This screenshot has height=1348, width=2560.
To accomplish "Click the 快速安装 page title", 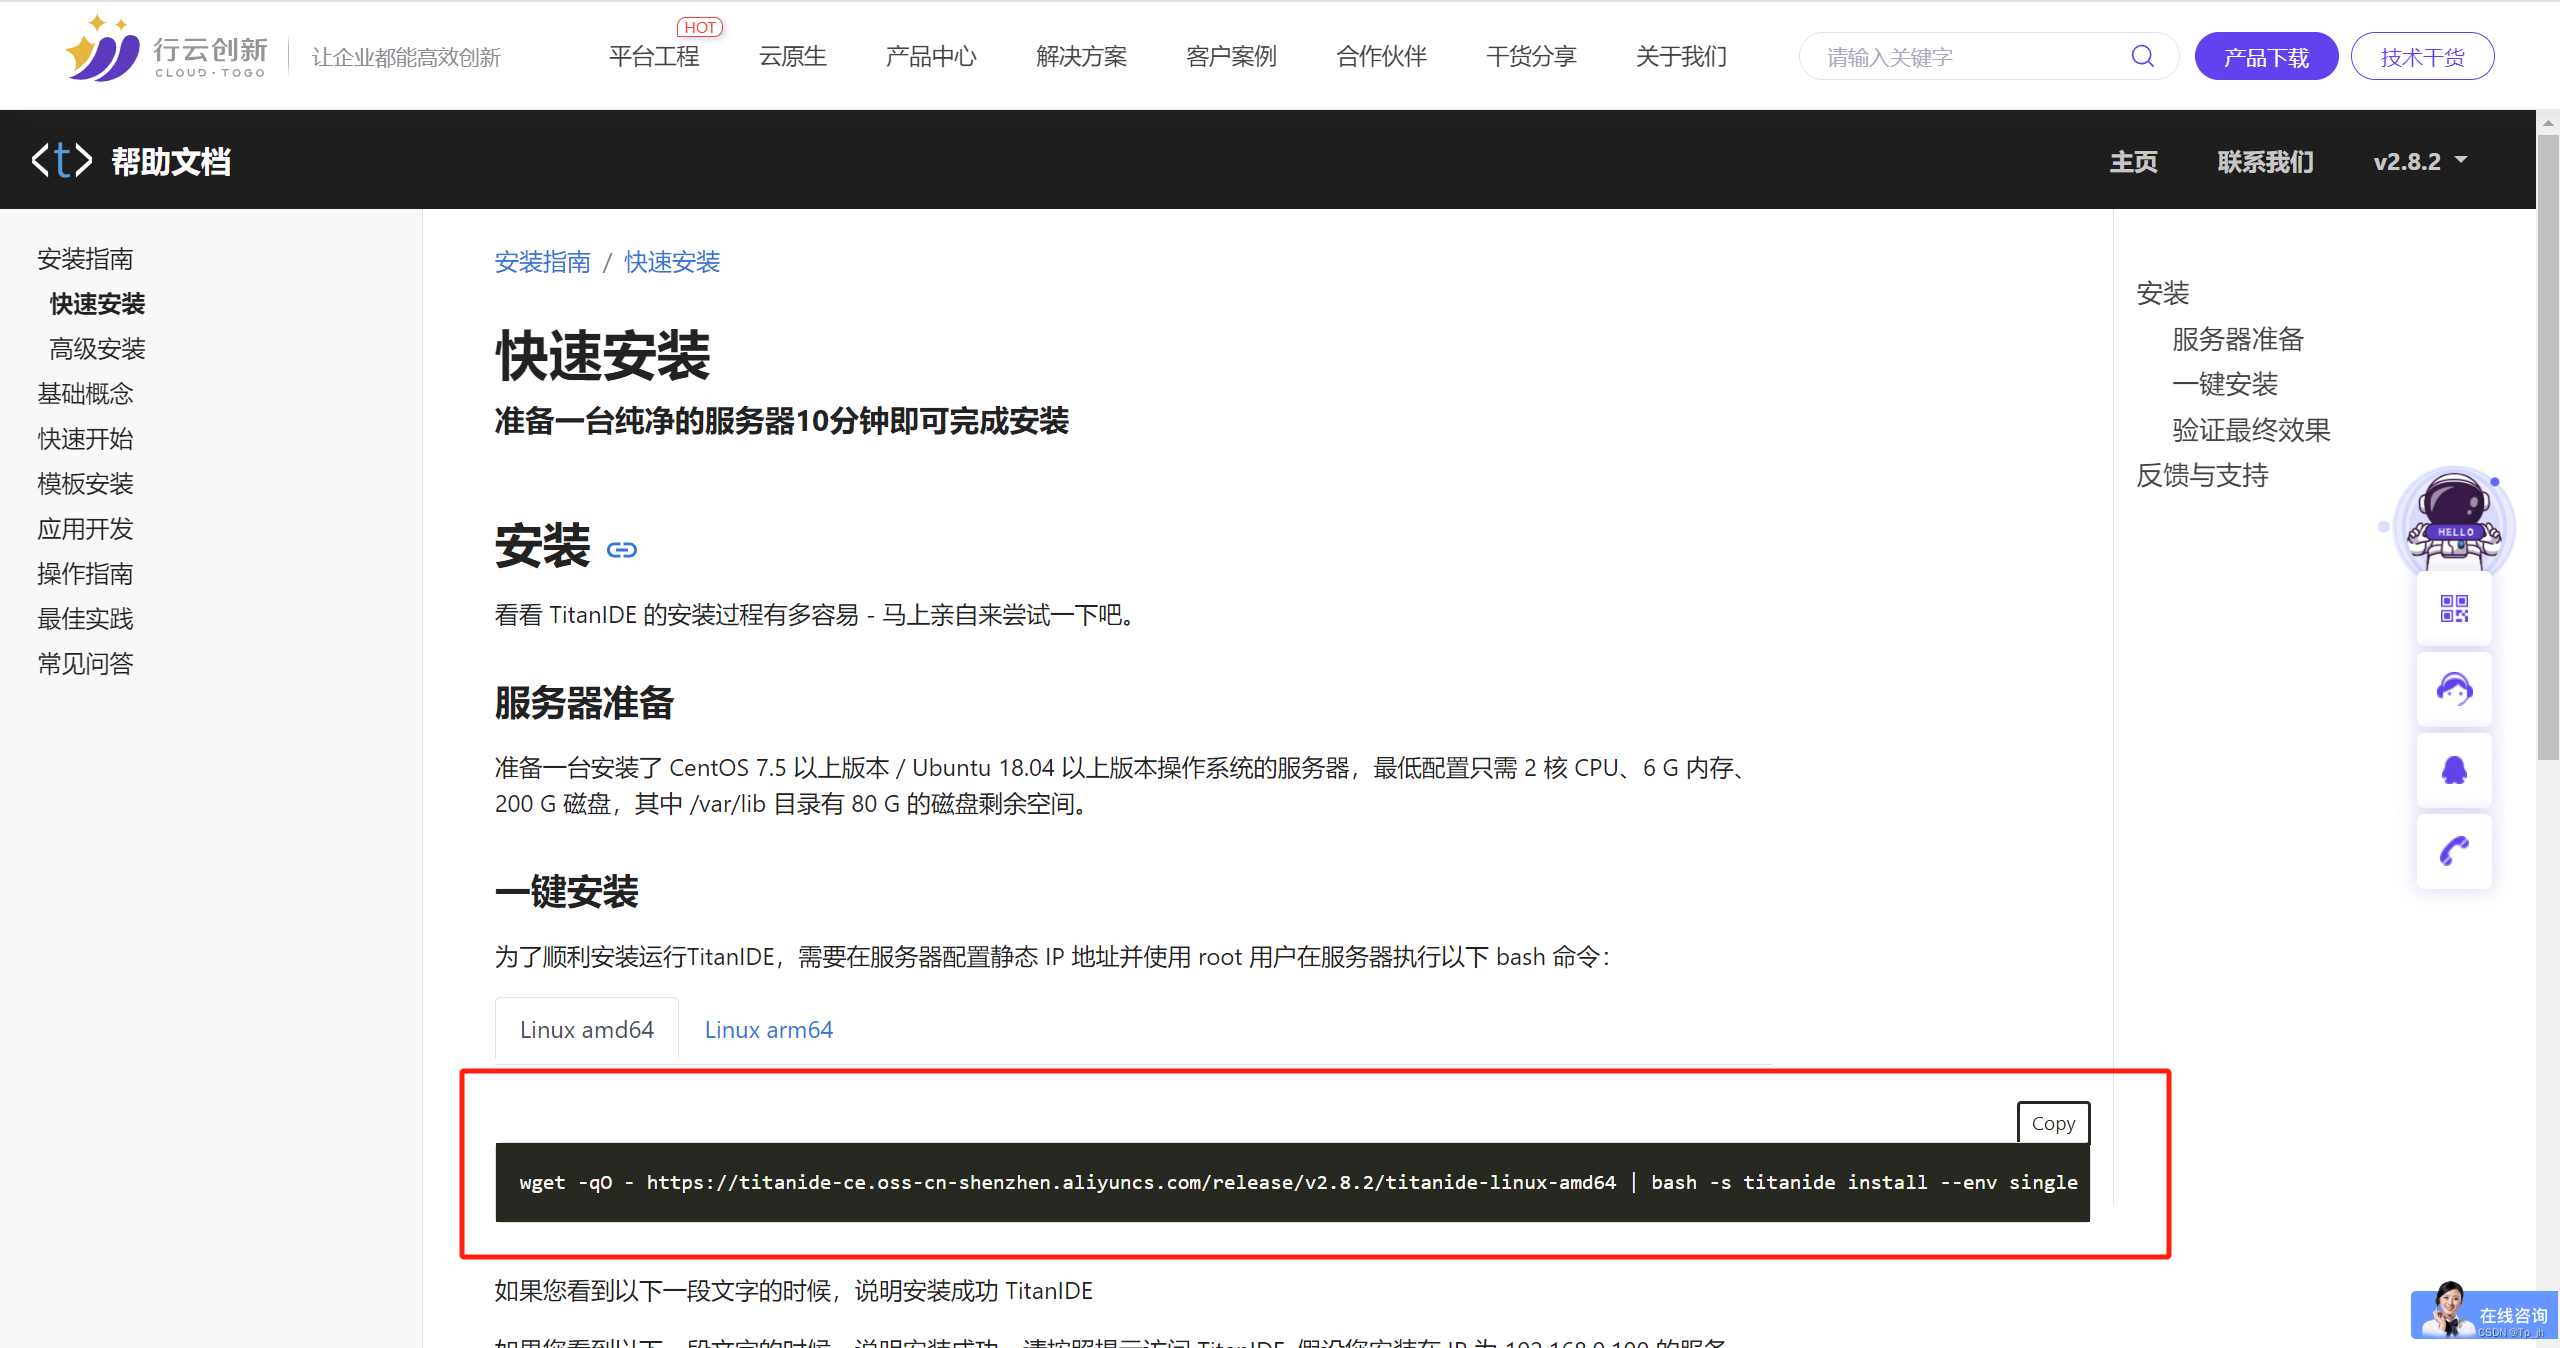I will pos(602,355).
